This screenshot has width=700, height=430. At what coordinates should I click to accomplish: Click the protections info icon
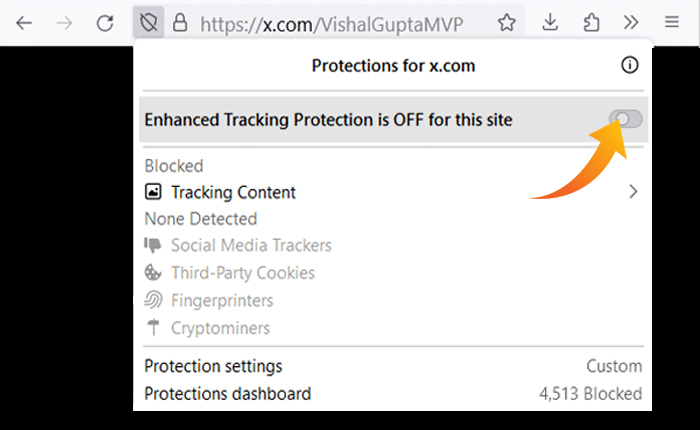[x=629, y=66]
